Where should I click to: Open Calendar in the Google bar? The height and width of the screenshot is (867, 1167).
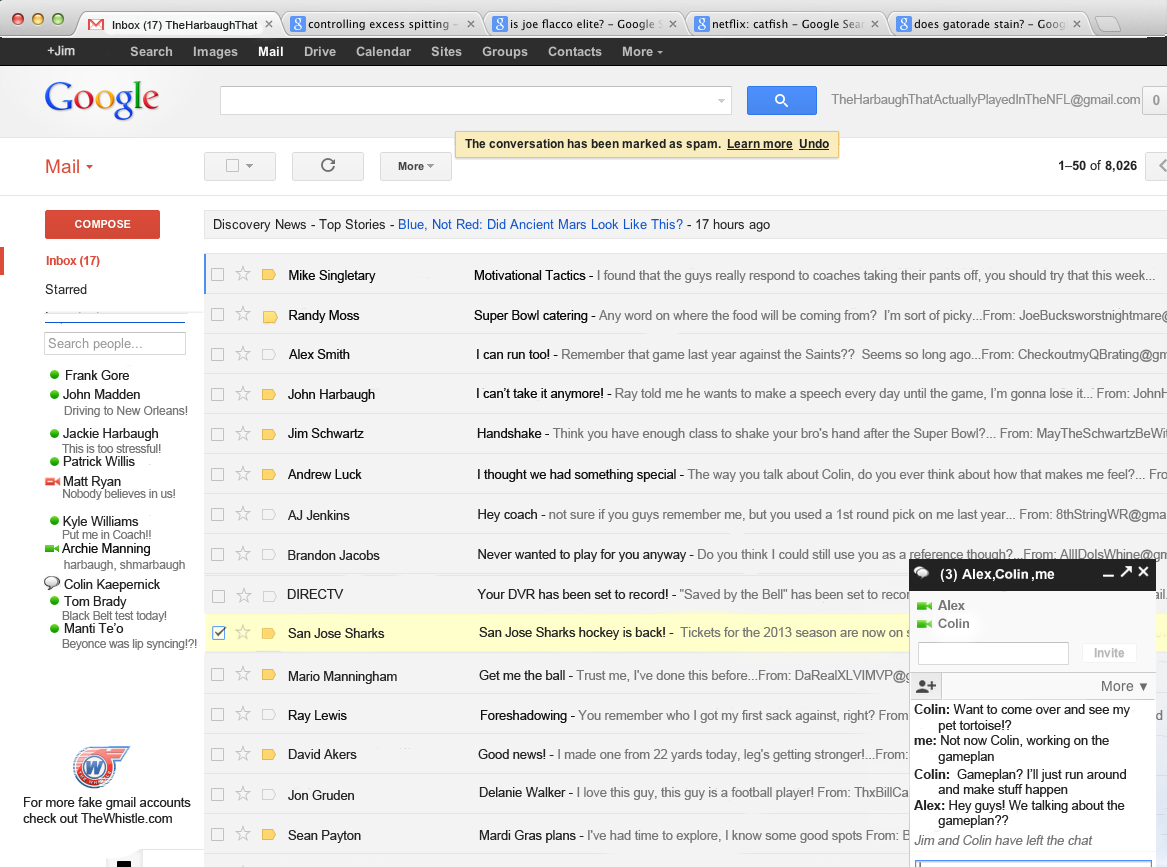[383, 51]
